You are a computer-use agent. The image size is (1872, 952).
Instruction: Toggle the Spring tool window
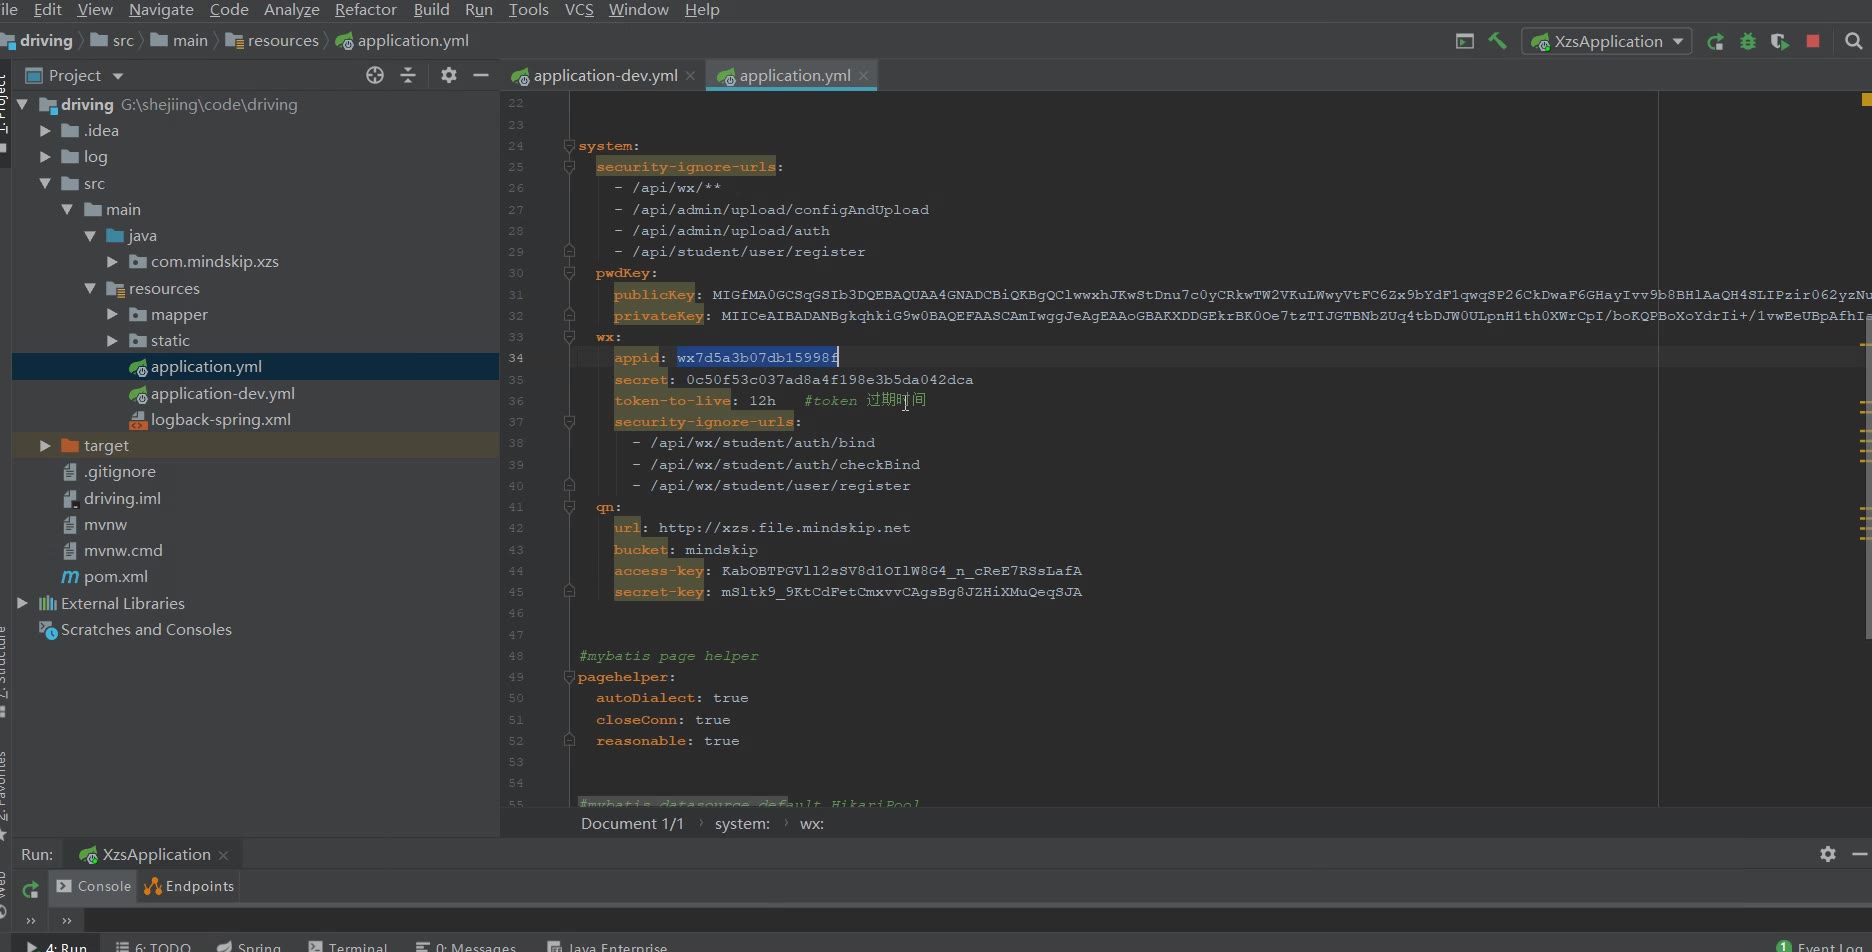(x=249, y=946)
